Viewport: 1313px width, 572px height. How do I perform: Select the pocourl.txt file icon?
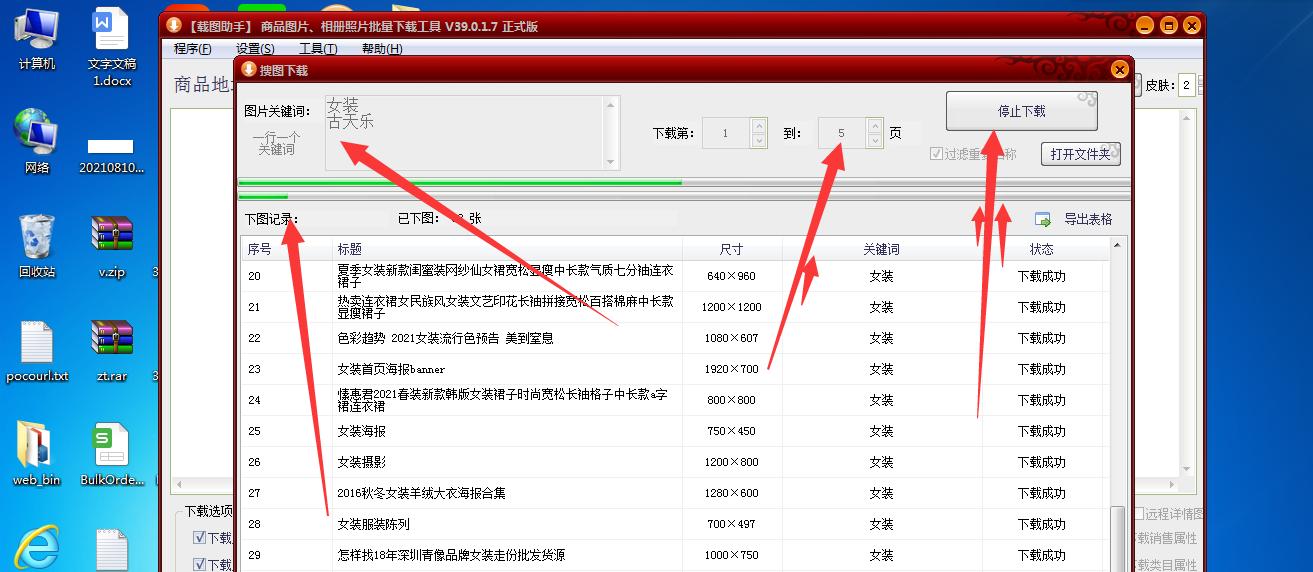[37, 350]
